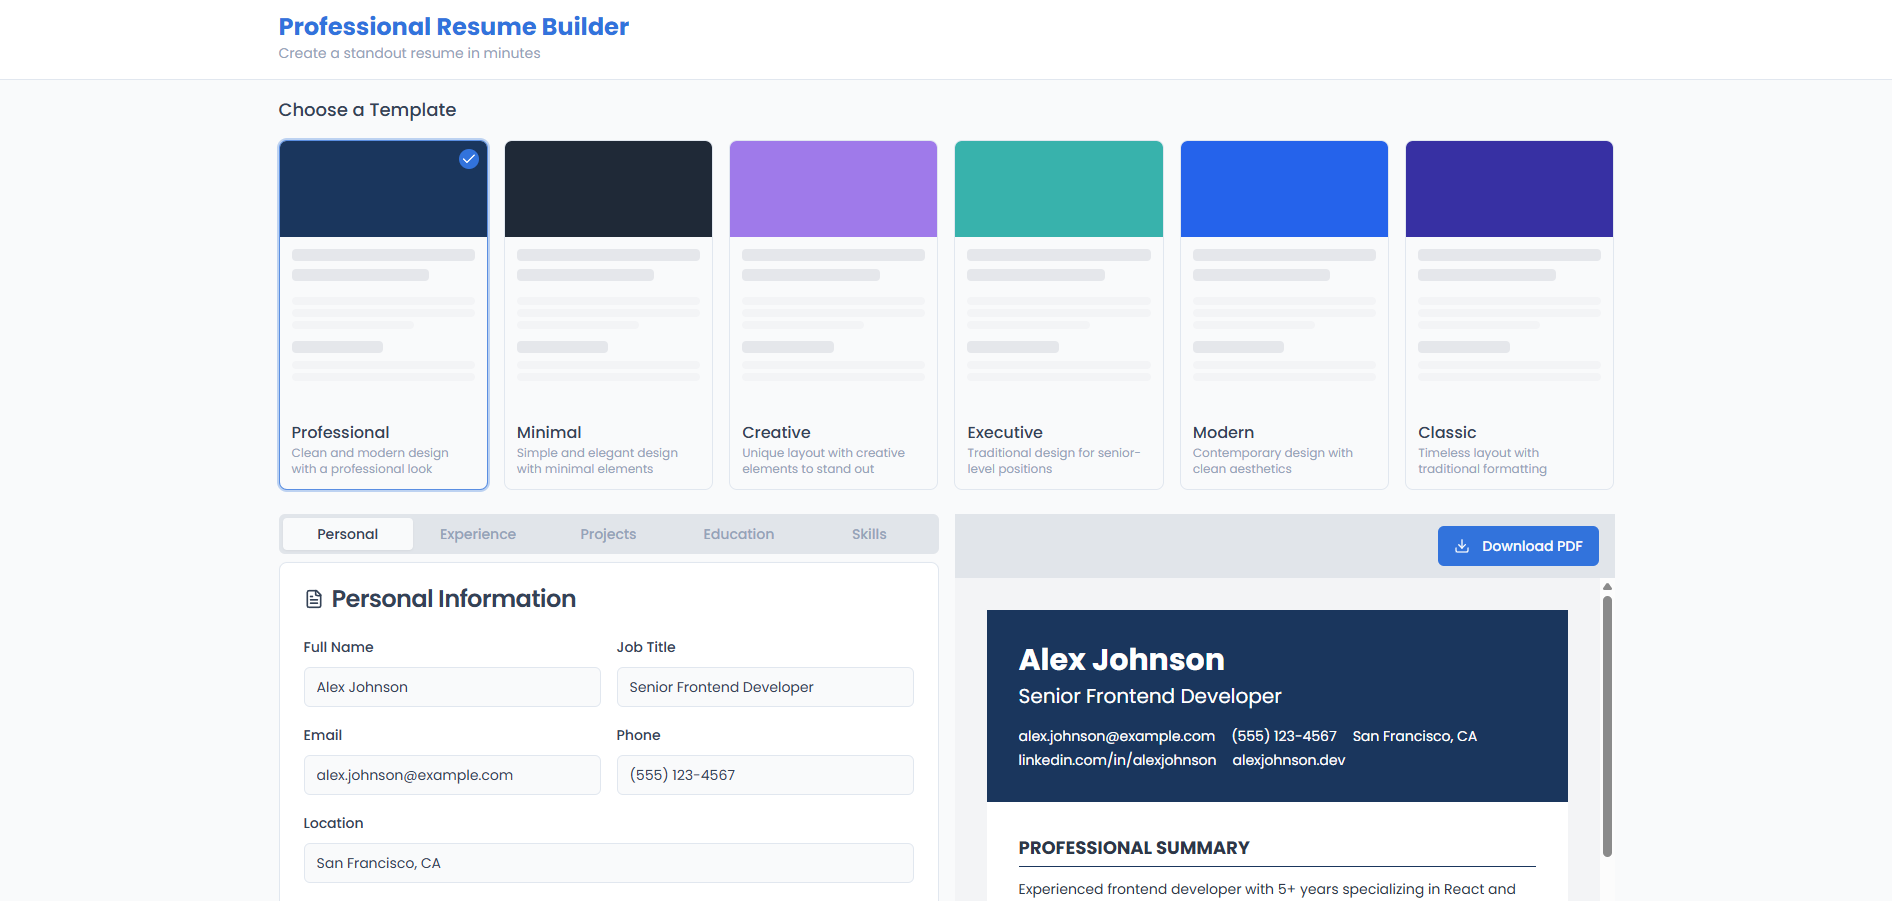
Task: Click linkedin.com/in/alexjohnson in preview
Action: pos(1117,760)
